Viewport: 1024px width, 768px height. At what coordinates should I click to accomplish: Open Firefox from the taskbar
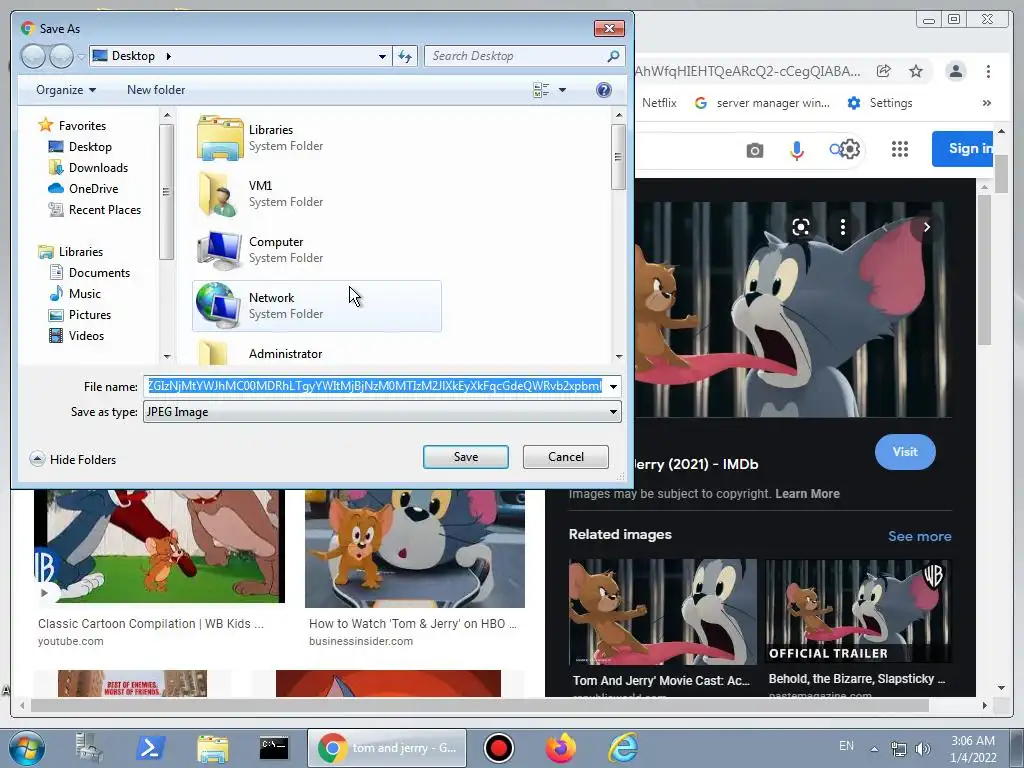click(x=560, y=748)
